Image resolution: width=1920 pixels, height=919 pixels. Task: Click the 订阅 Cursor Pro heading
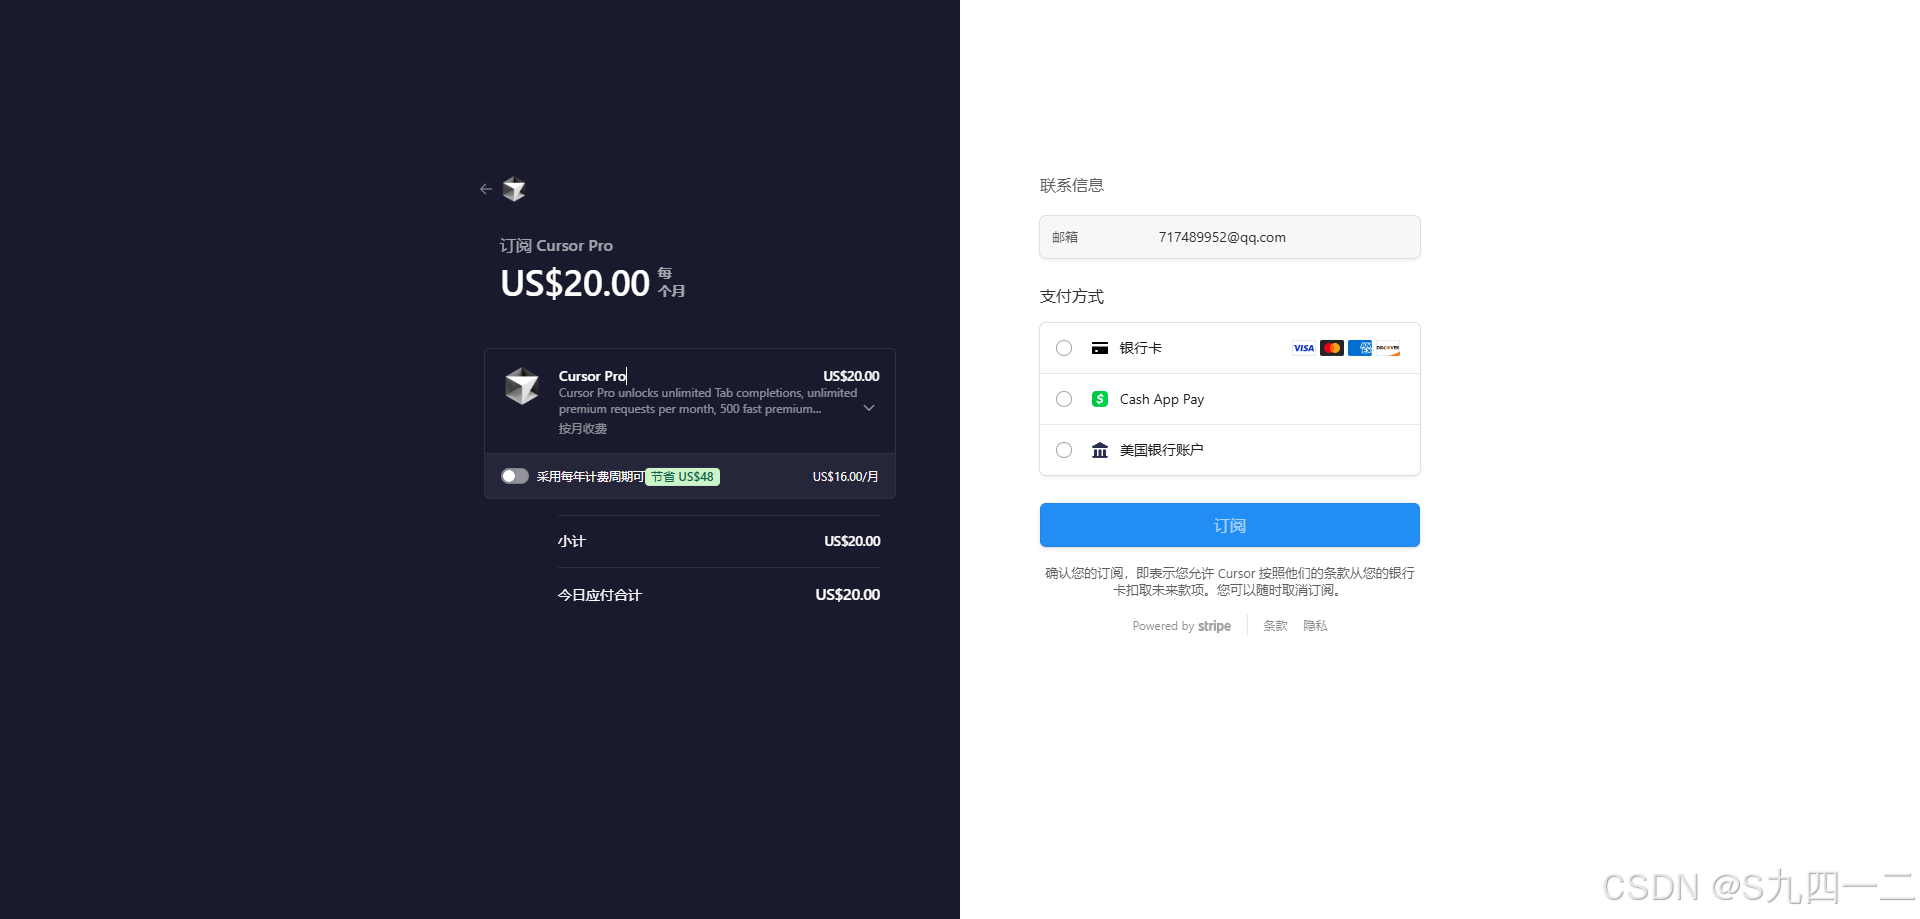(556, 246)
